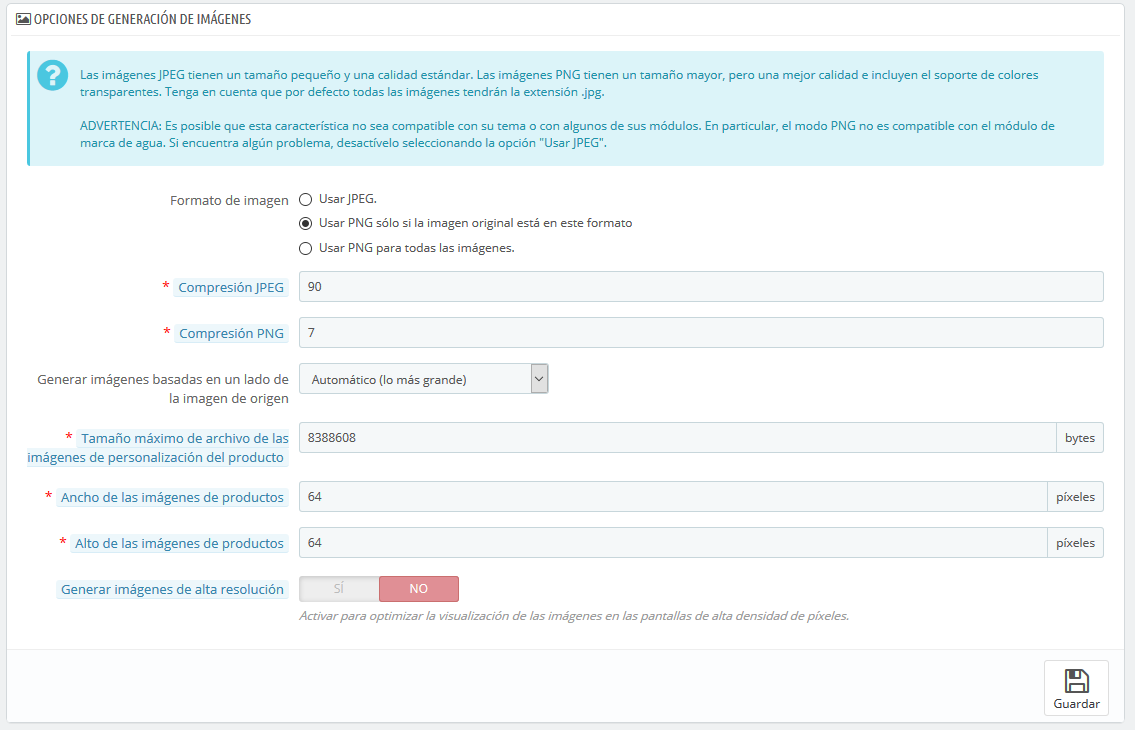Open the Automático (lo más grande) dropdown
The height and width of the screenshot is (730, 1135).
point(423,379)
